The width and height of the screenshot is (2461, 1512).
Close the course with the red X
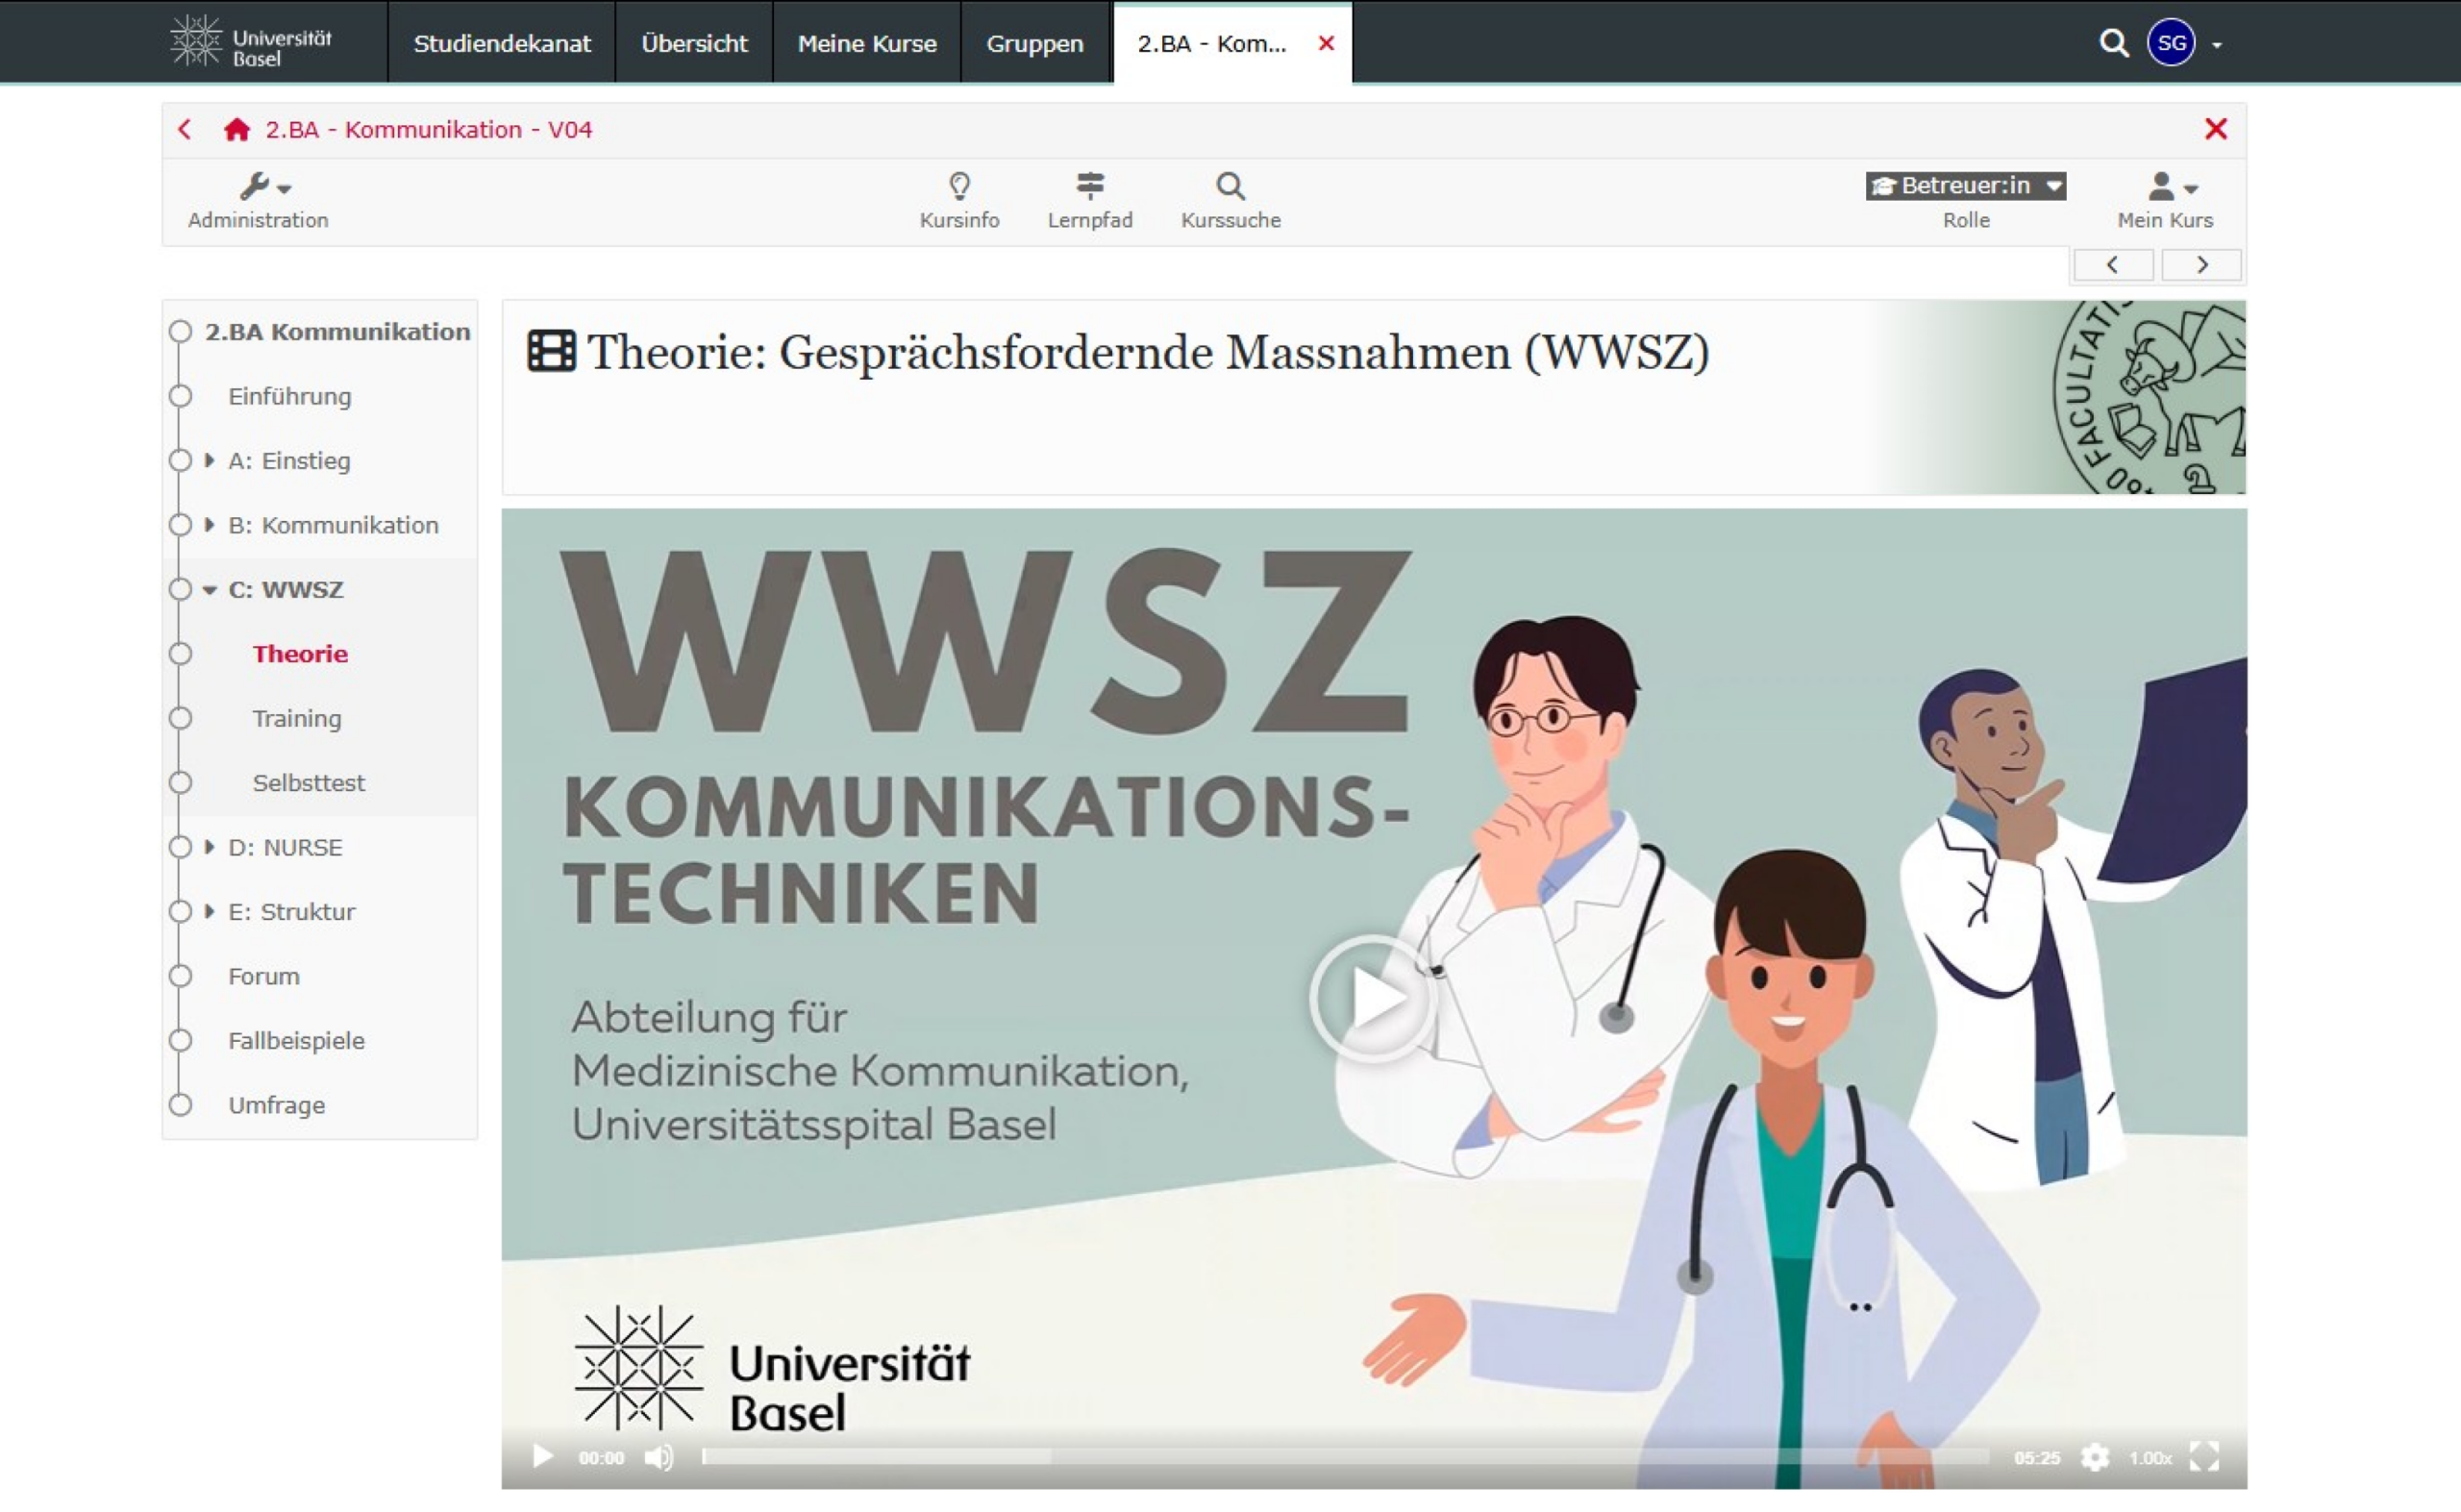click(2216, 129)
